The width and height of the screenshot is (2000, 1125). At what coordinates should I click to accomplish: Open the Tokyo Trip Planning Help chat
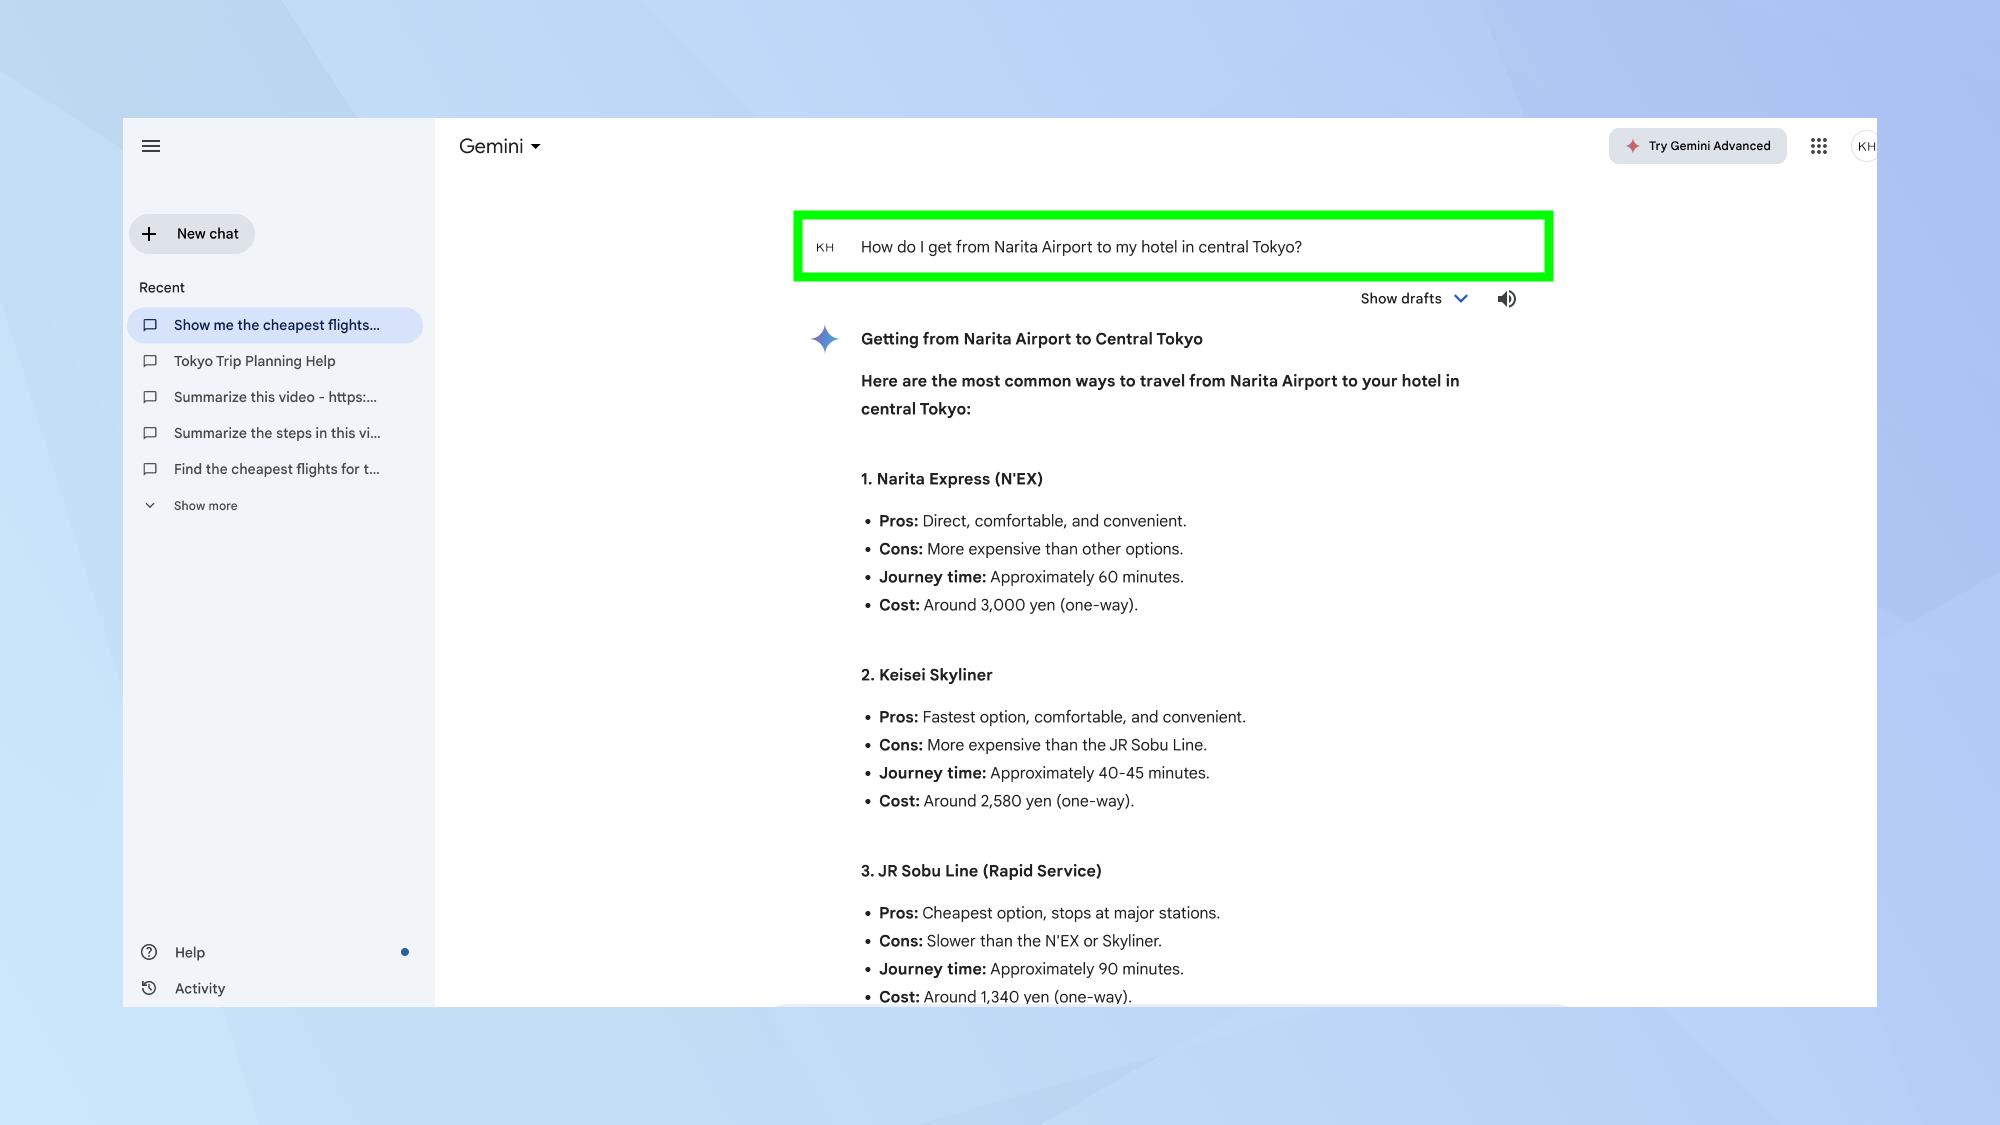pos(254,360)
